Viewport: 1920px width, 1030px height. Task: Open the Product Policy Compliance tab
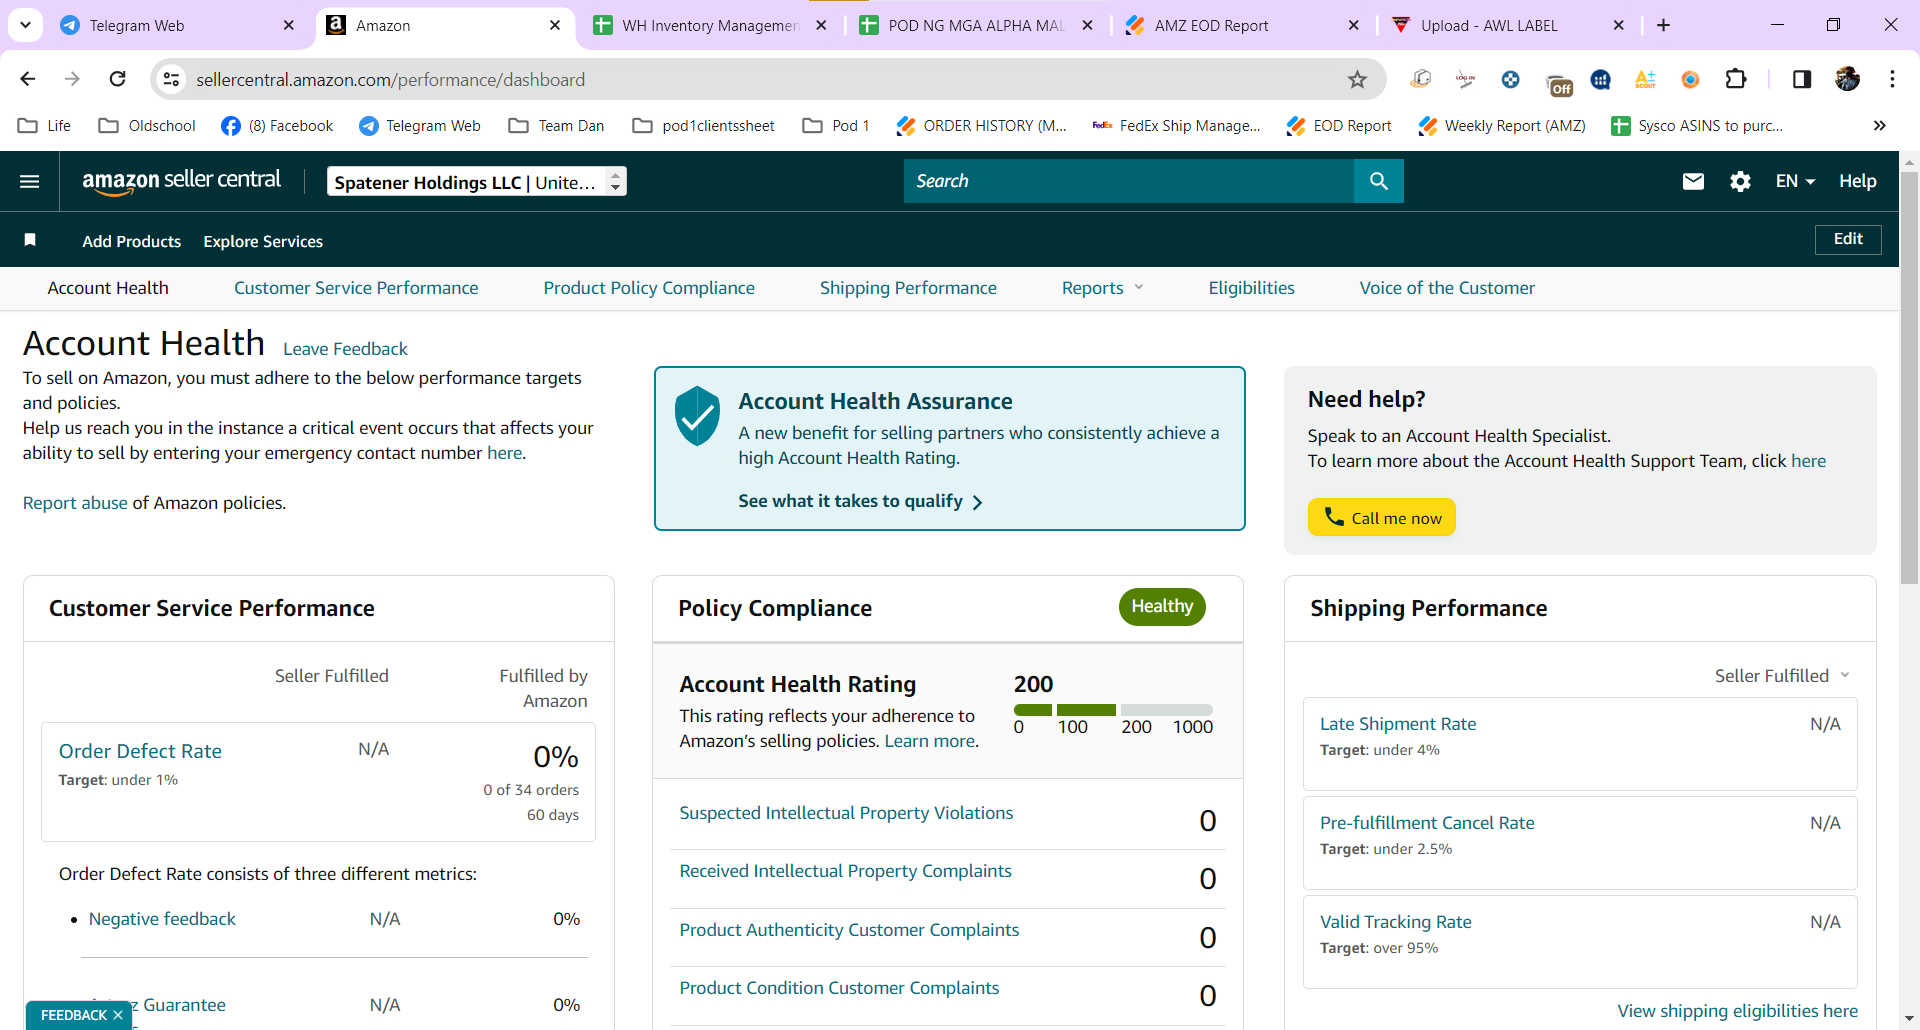pyautogui.click(x=649, y=288)
